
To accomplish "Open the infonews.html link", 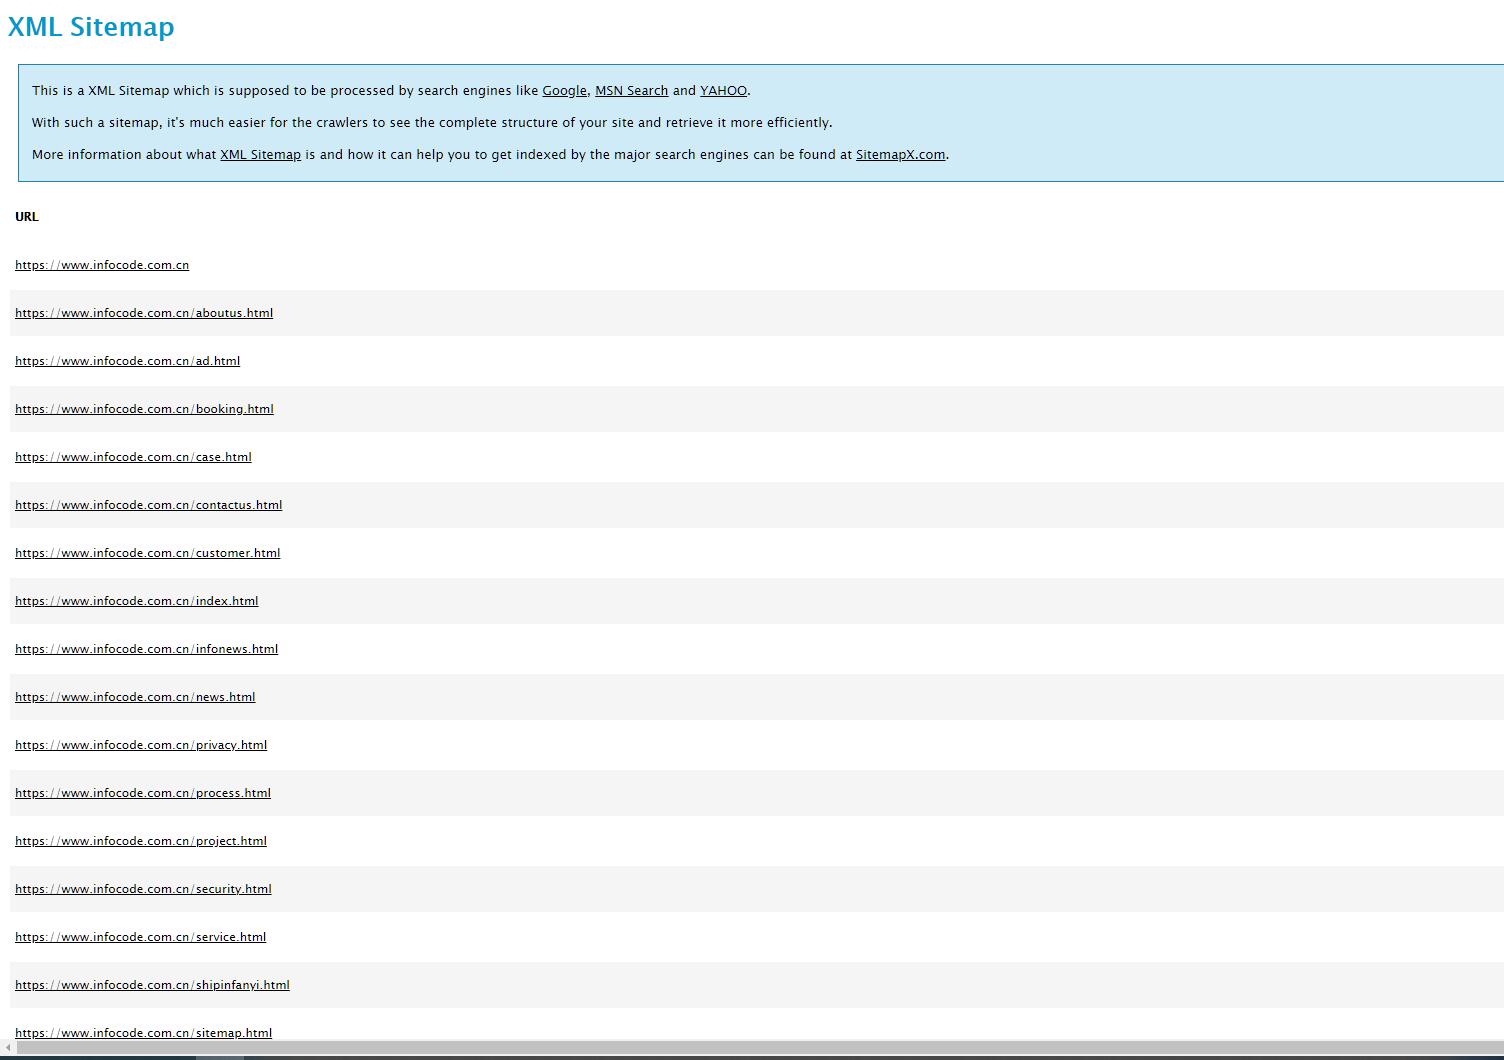I will 146,649.
